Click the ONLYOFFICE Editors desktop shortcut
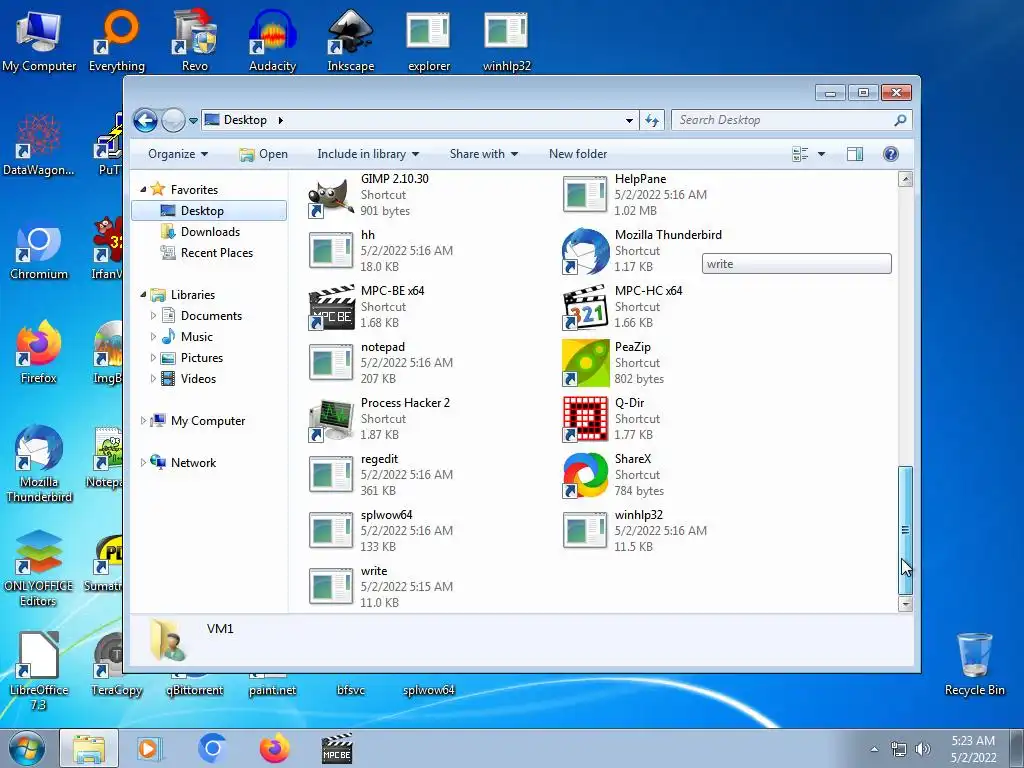 pos(39,568)
